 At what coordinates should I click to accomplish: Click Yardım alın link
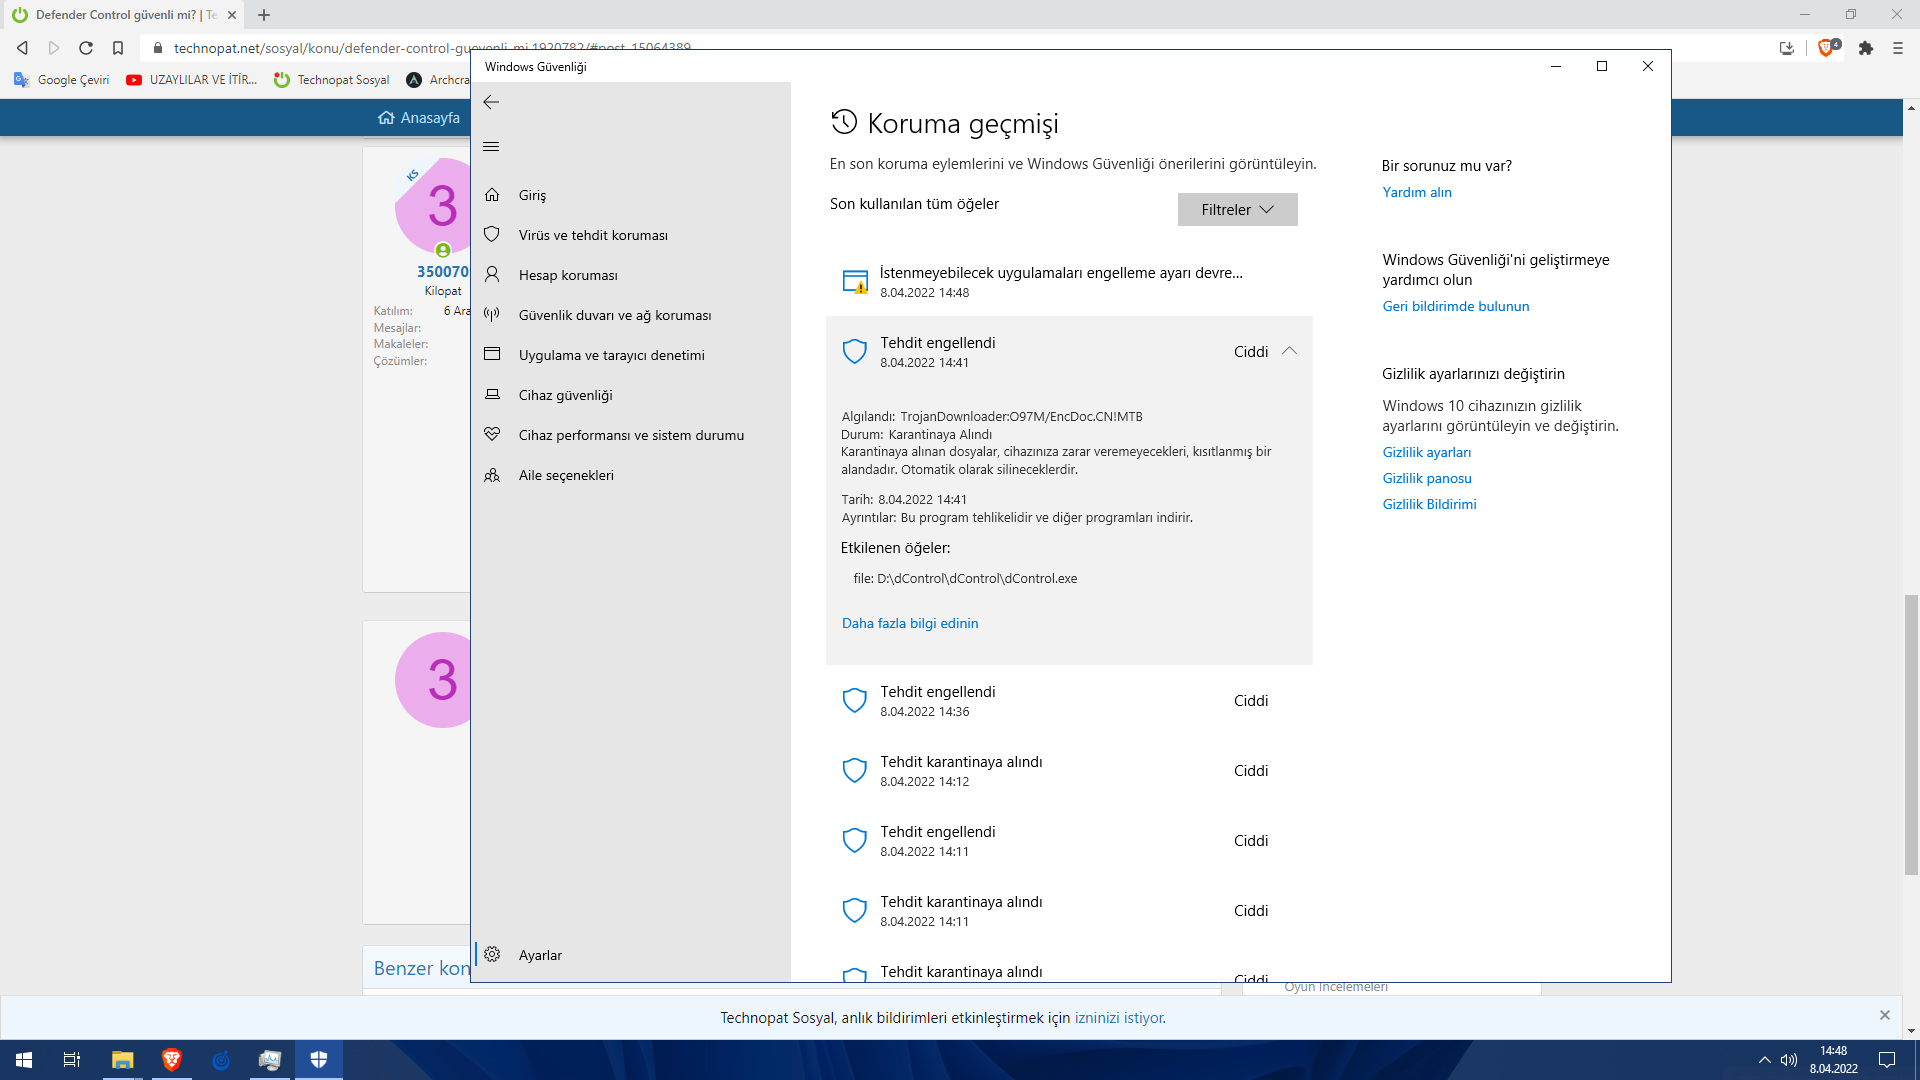coord(1416,192)
